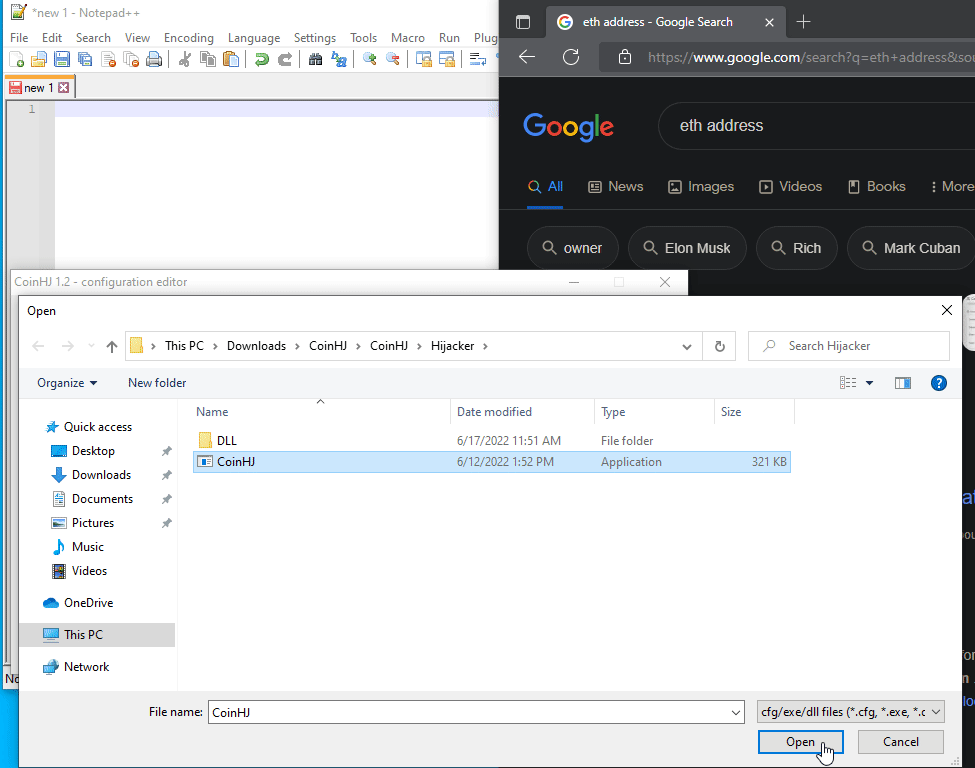Open the Edit menu in Notepad++
This screenshot has height=768, width=975.
[x=52, y=38]
